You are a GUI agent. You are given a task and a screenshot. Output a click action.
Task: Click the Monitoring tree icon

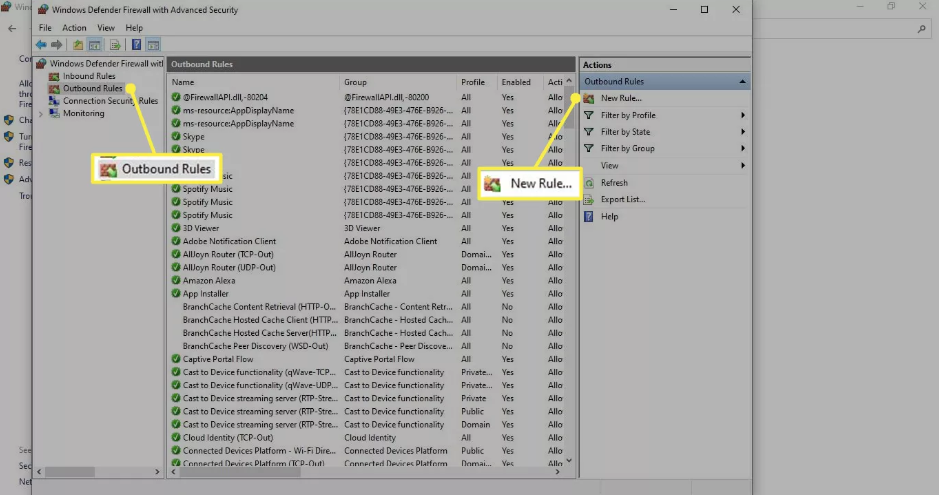pos(54,113)
